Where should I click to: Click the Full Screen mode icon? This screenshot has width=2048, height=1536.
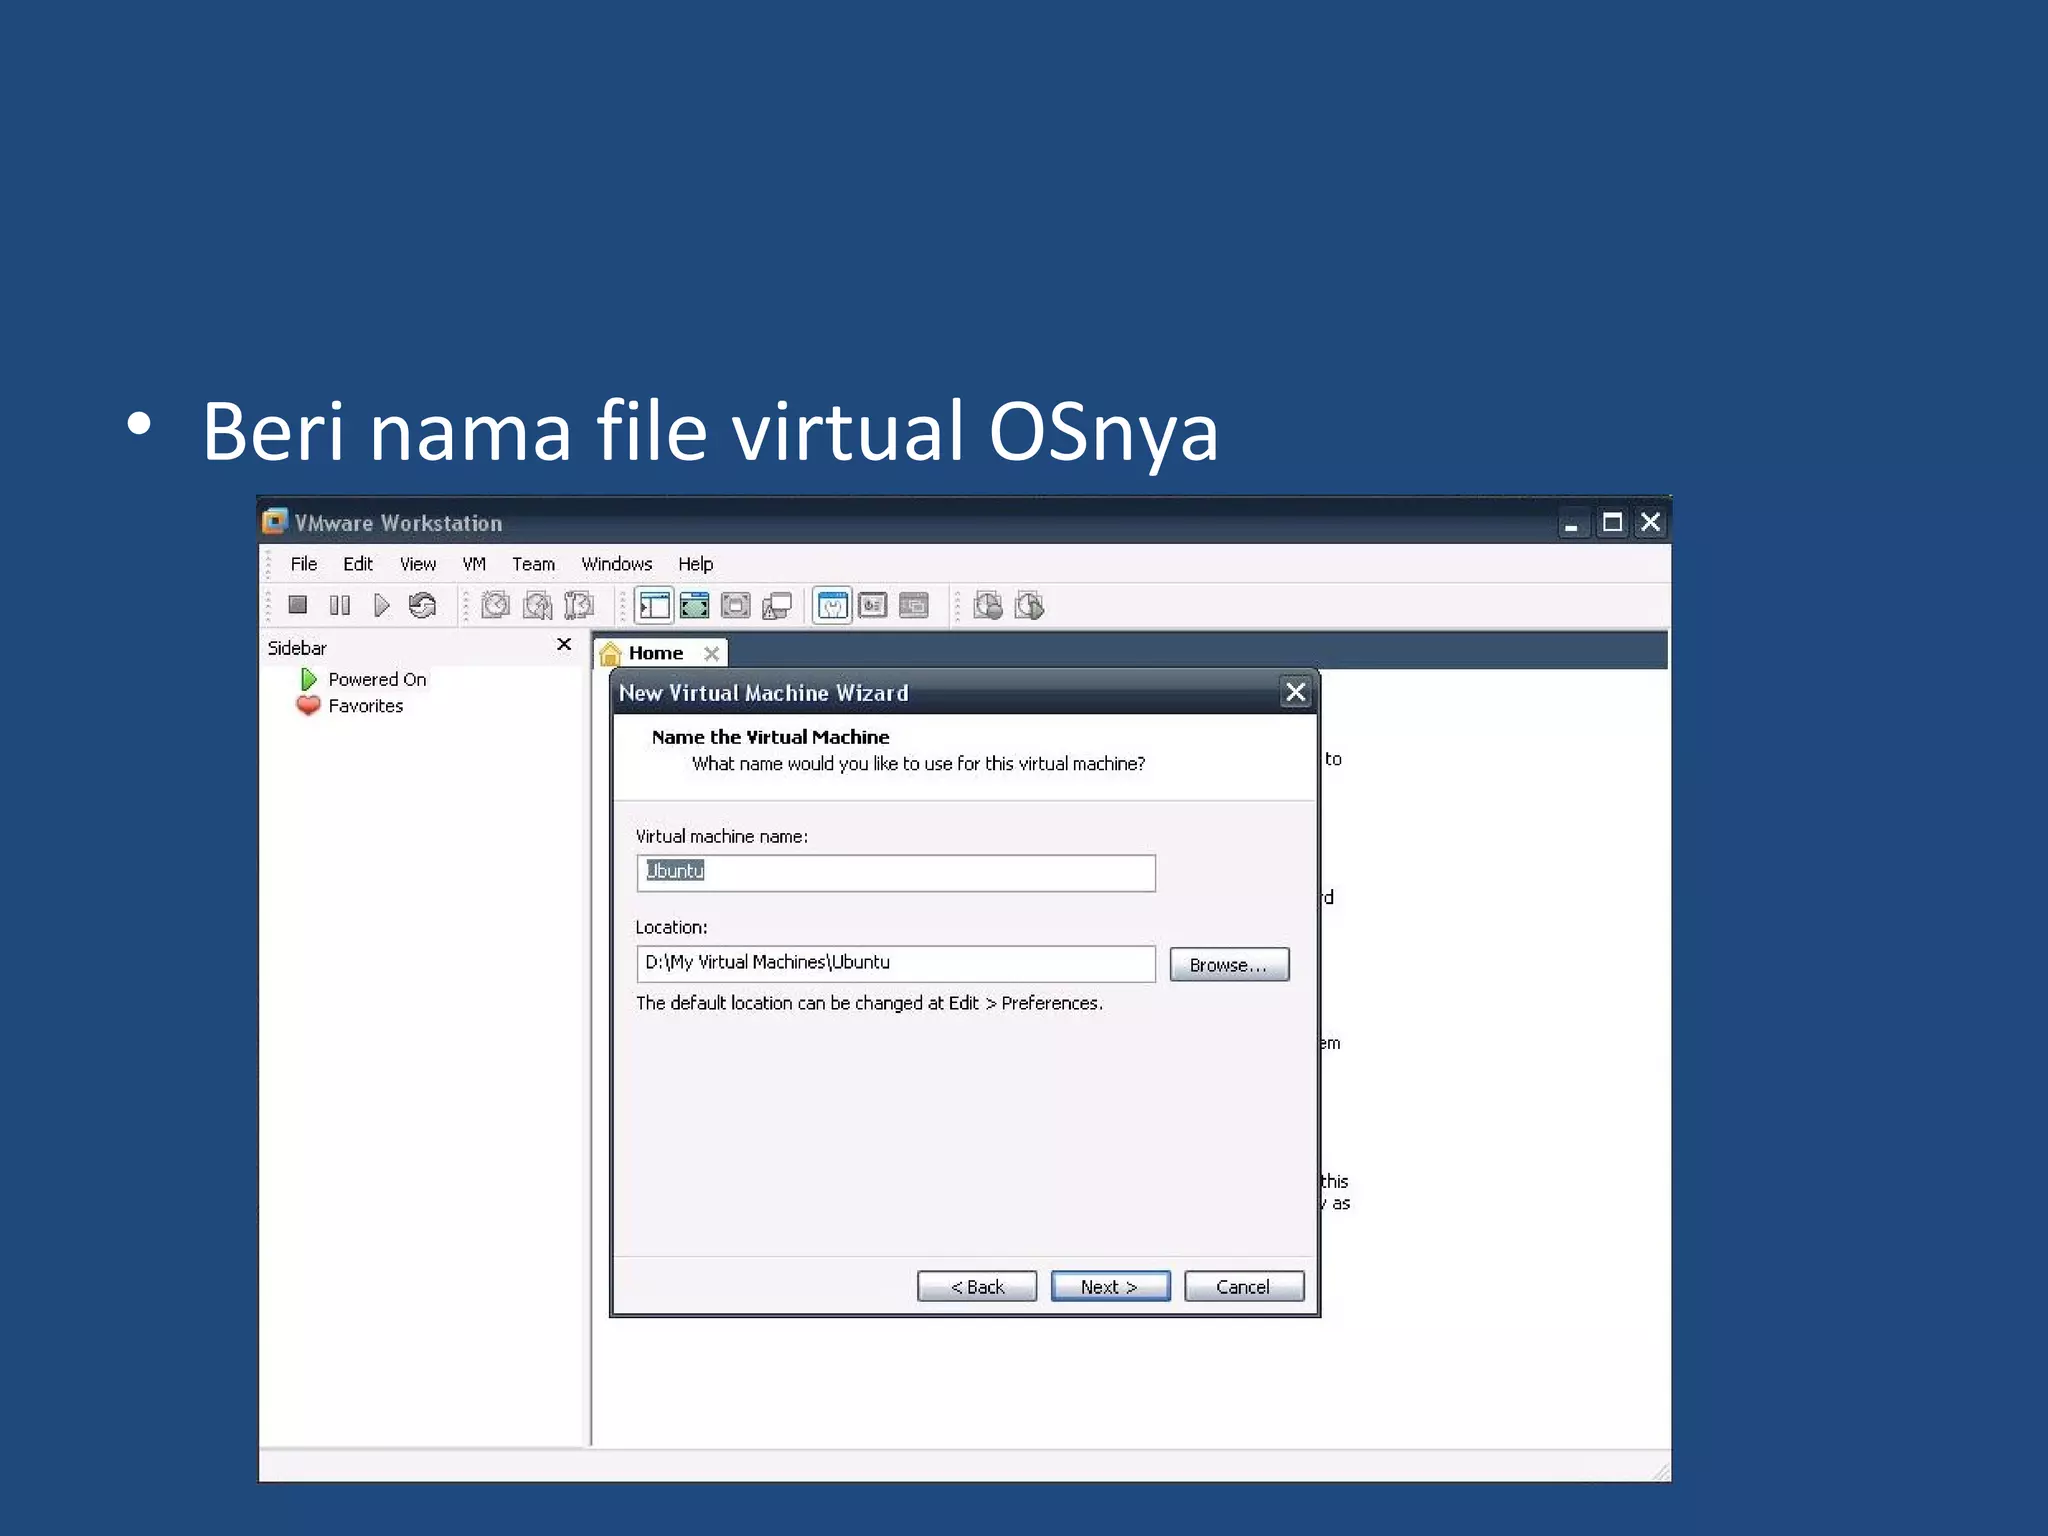(x=694, y=605)
